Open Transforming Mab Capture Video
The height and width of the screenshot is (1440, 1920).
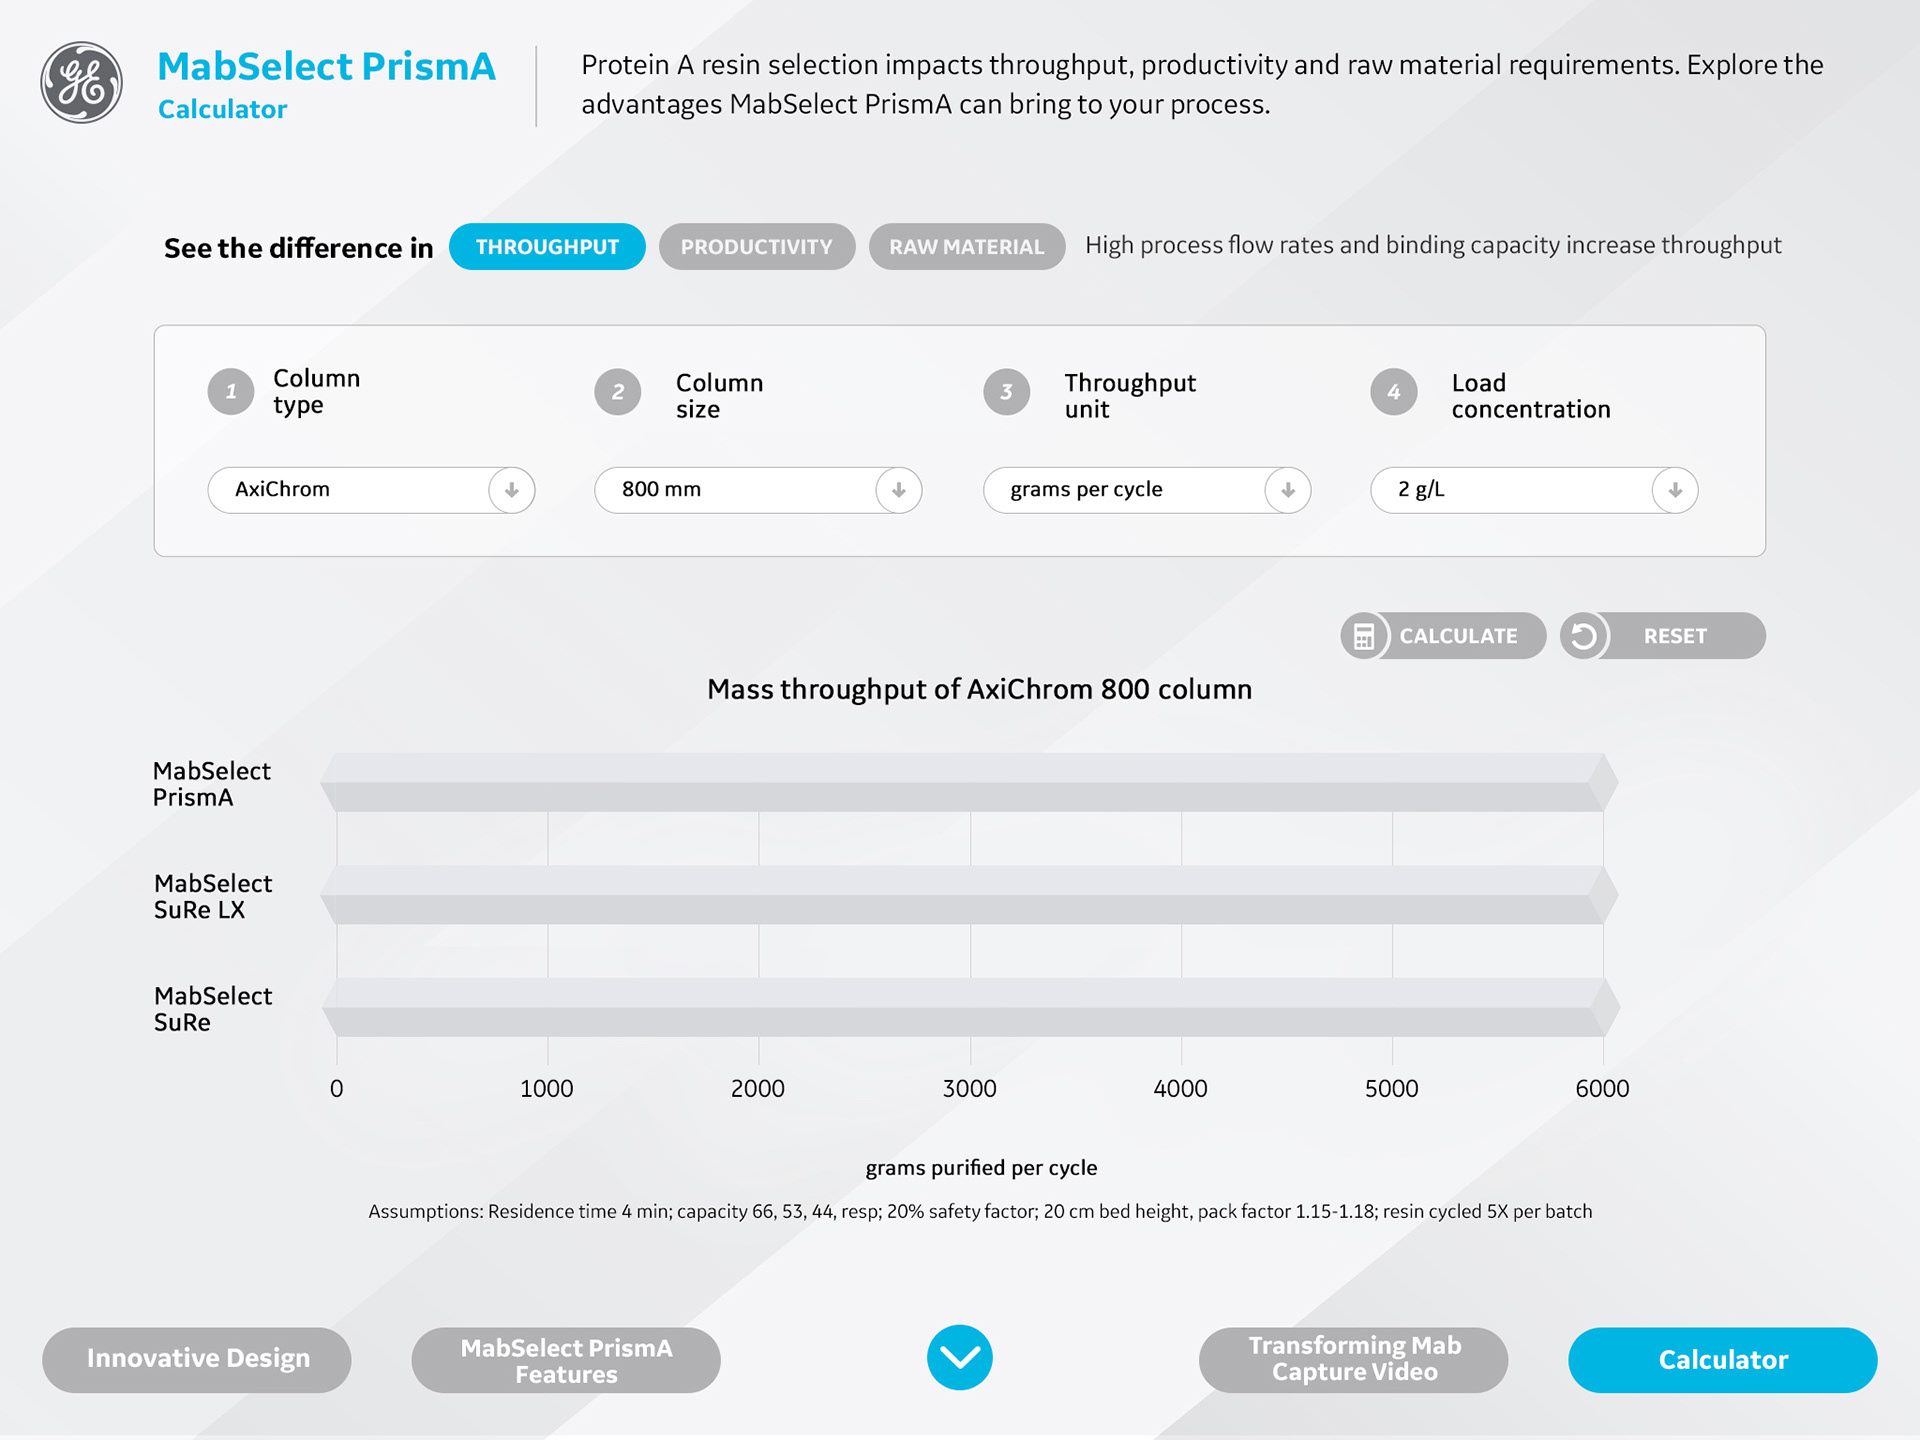(1353, 1359)
